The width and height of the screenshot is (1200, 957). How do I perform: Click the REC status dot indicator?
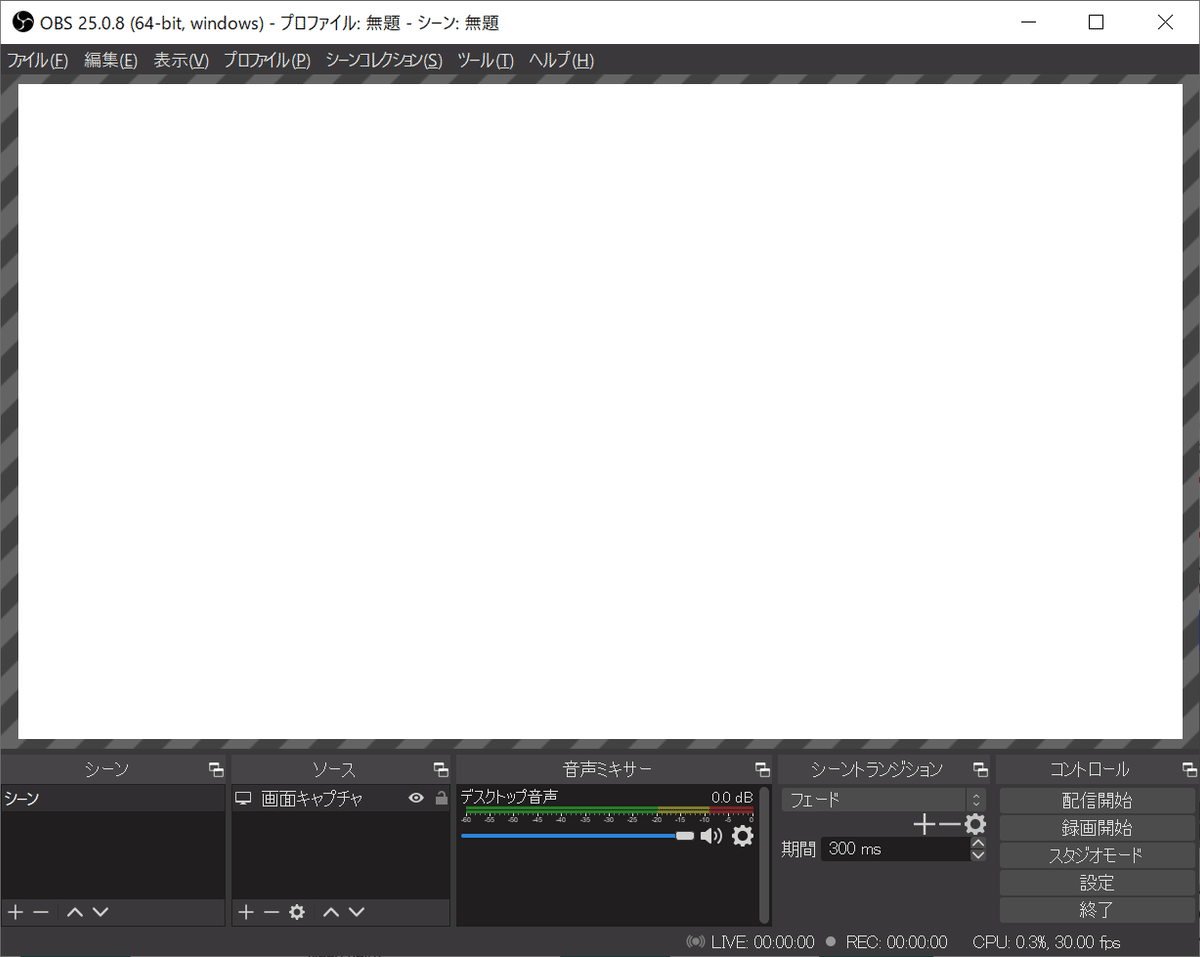830,942
